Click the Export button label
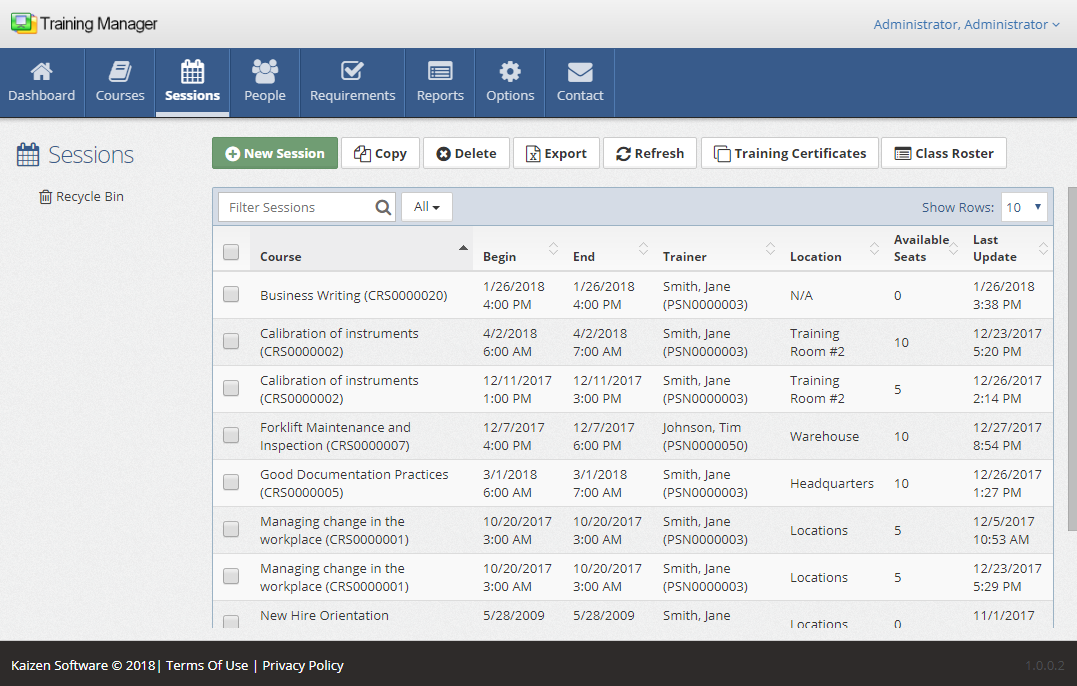 tap(565, 154)
